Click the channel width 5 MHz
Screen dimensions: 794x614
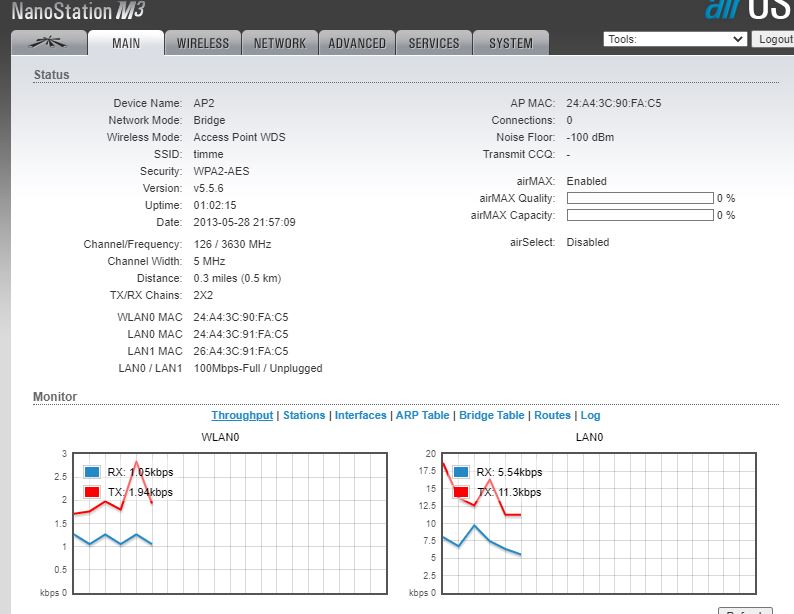(x=209, y=261)
